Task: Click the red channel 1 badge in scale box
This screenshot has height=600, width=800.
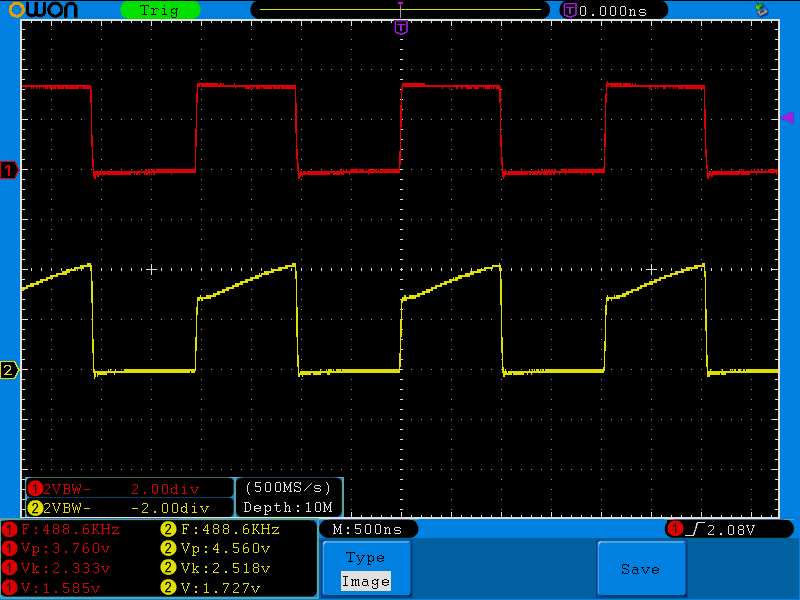Action: [x=35, y=489]
